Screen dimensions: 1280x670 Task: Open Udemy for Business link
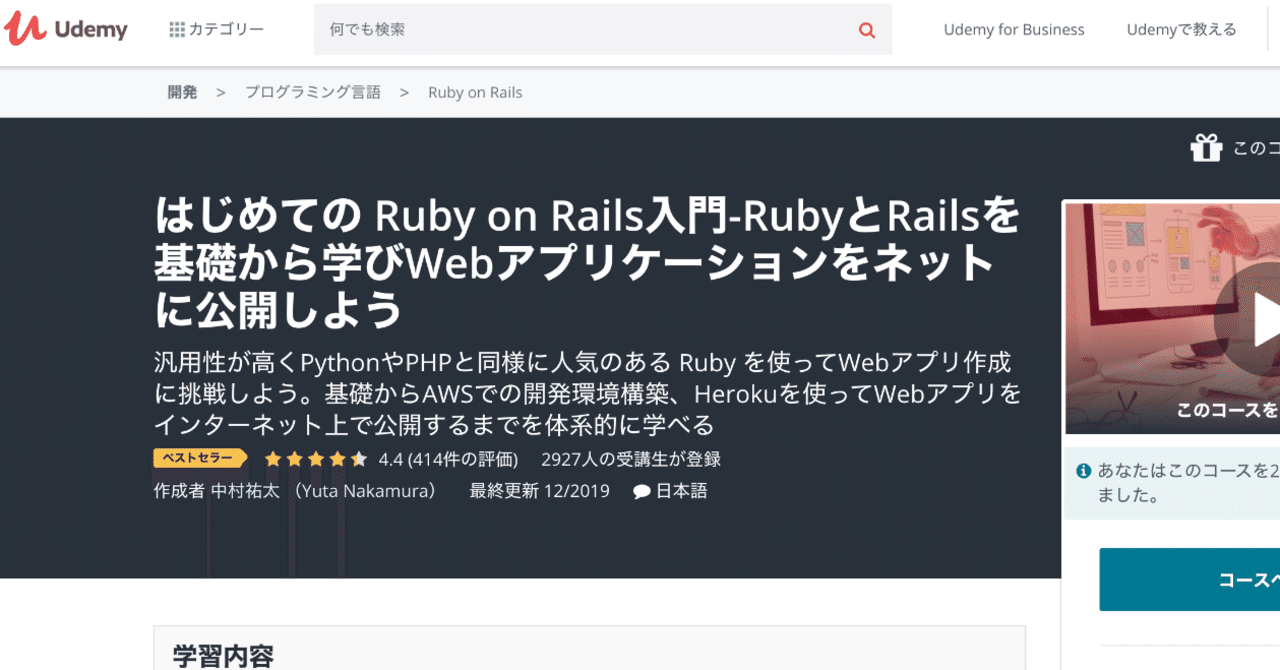click(x=1014, y=30)
